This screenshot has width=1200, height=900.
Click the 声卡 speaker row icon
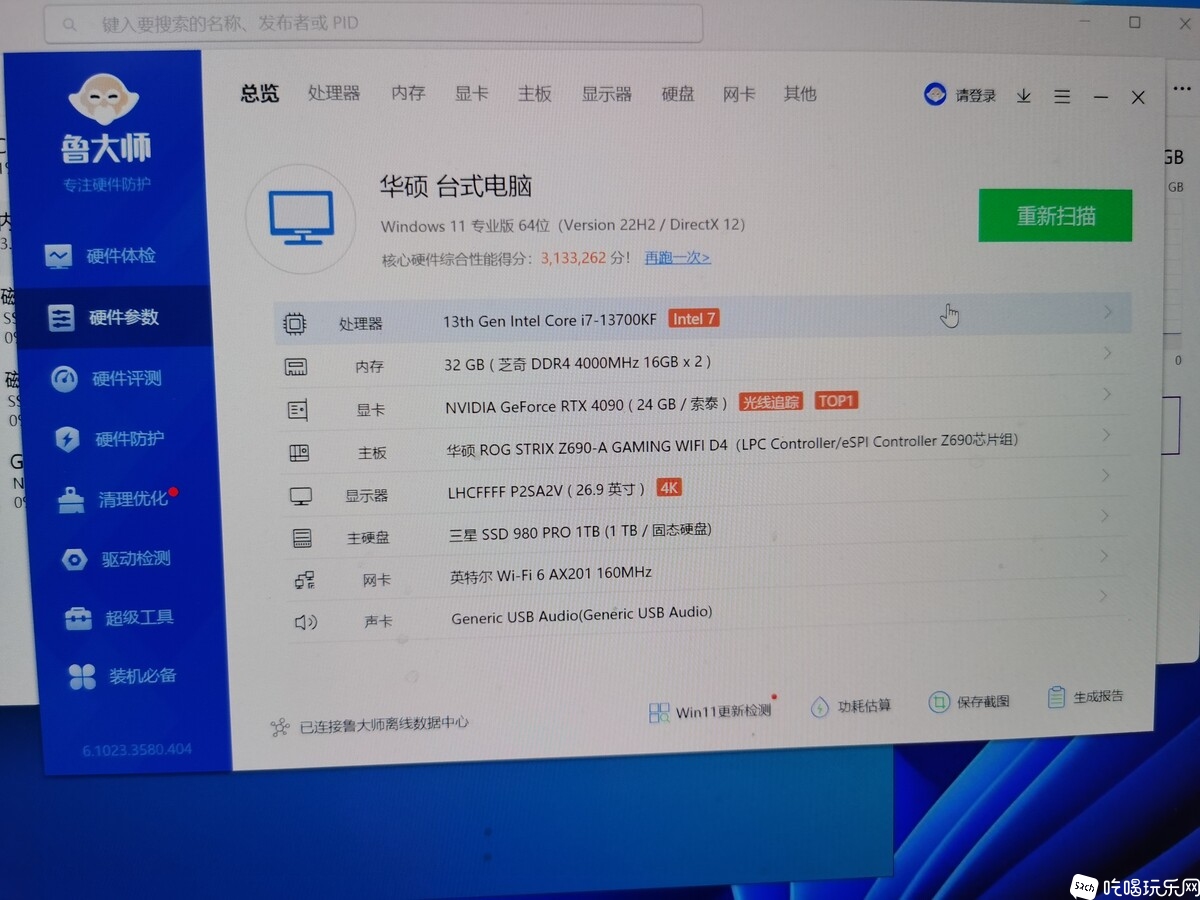tap(305, 622)
